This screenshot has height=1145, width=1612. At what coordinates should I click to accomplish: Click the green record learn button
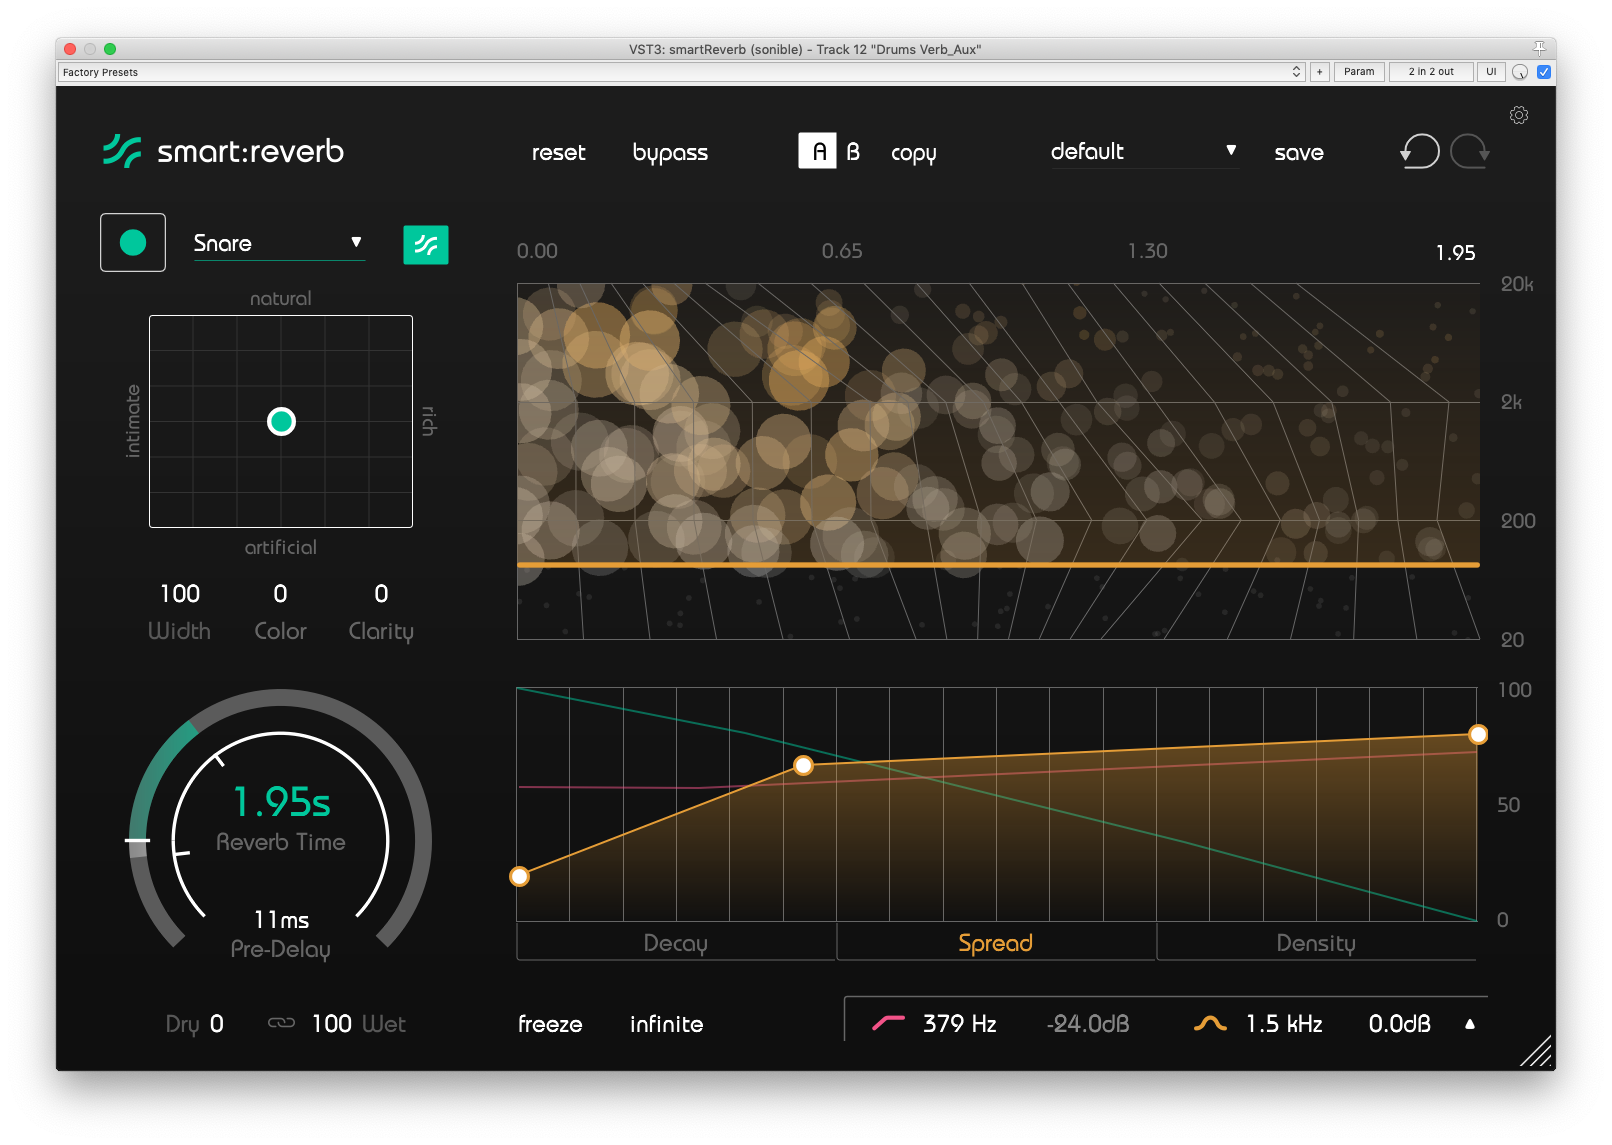pos(133,243)
